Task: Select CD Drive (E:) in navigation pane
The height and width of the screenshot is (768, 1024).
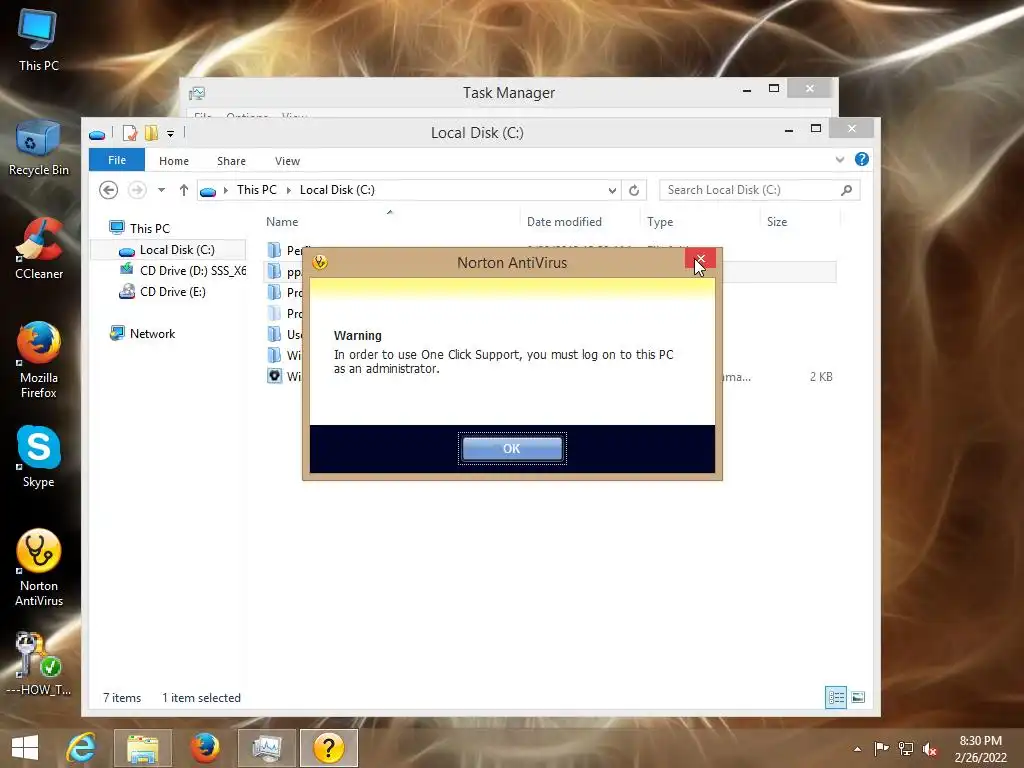Action: point(163,291)
